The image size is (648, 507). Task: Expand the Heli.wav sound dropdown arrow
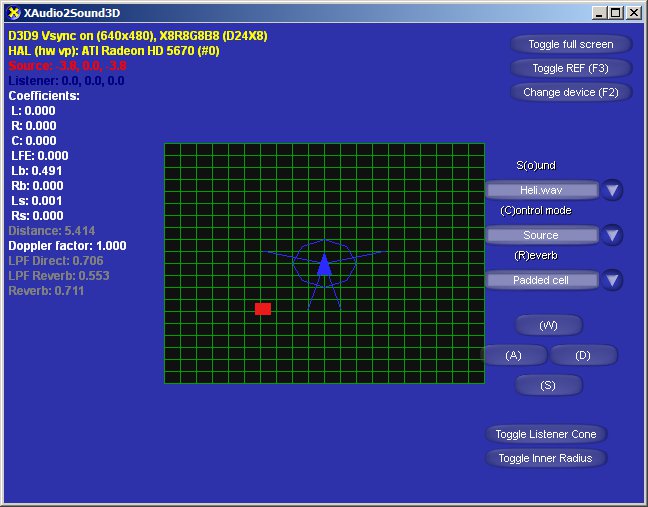coord(613,190)
